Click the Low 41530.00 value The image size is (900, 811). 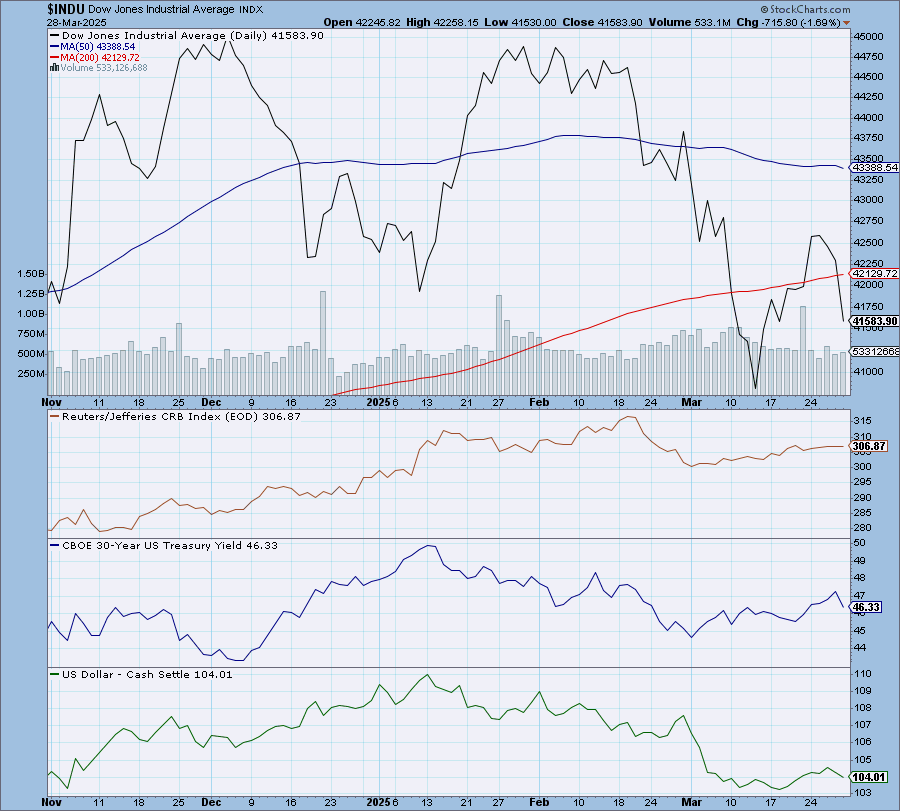coord(520,22)
